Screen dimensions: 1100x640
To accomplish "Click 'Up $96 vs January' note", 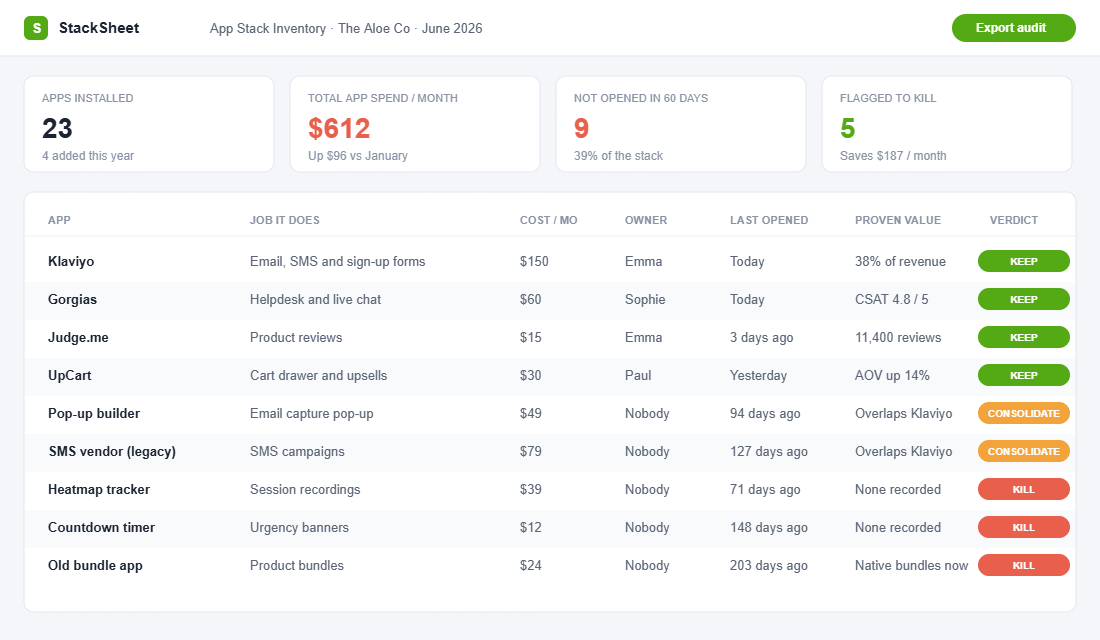I will coord(358,156).
